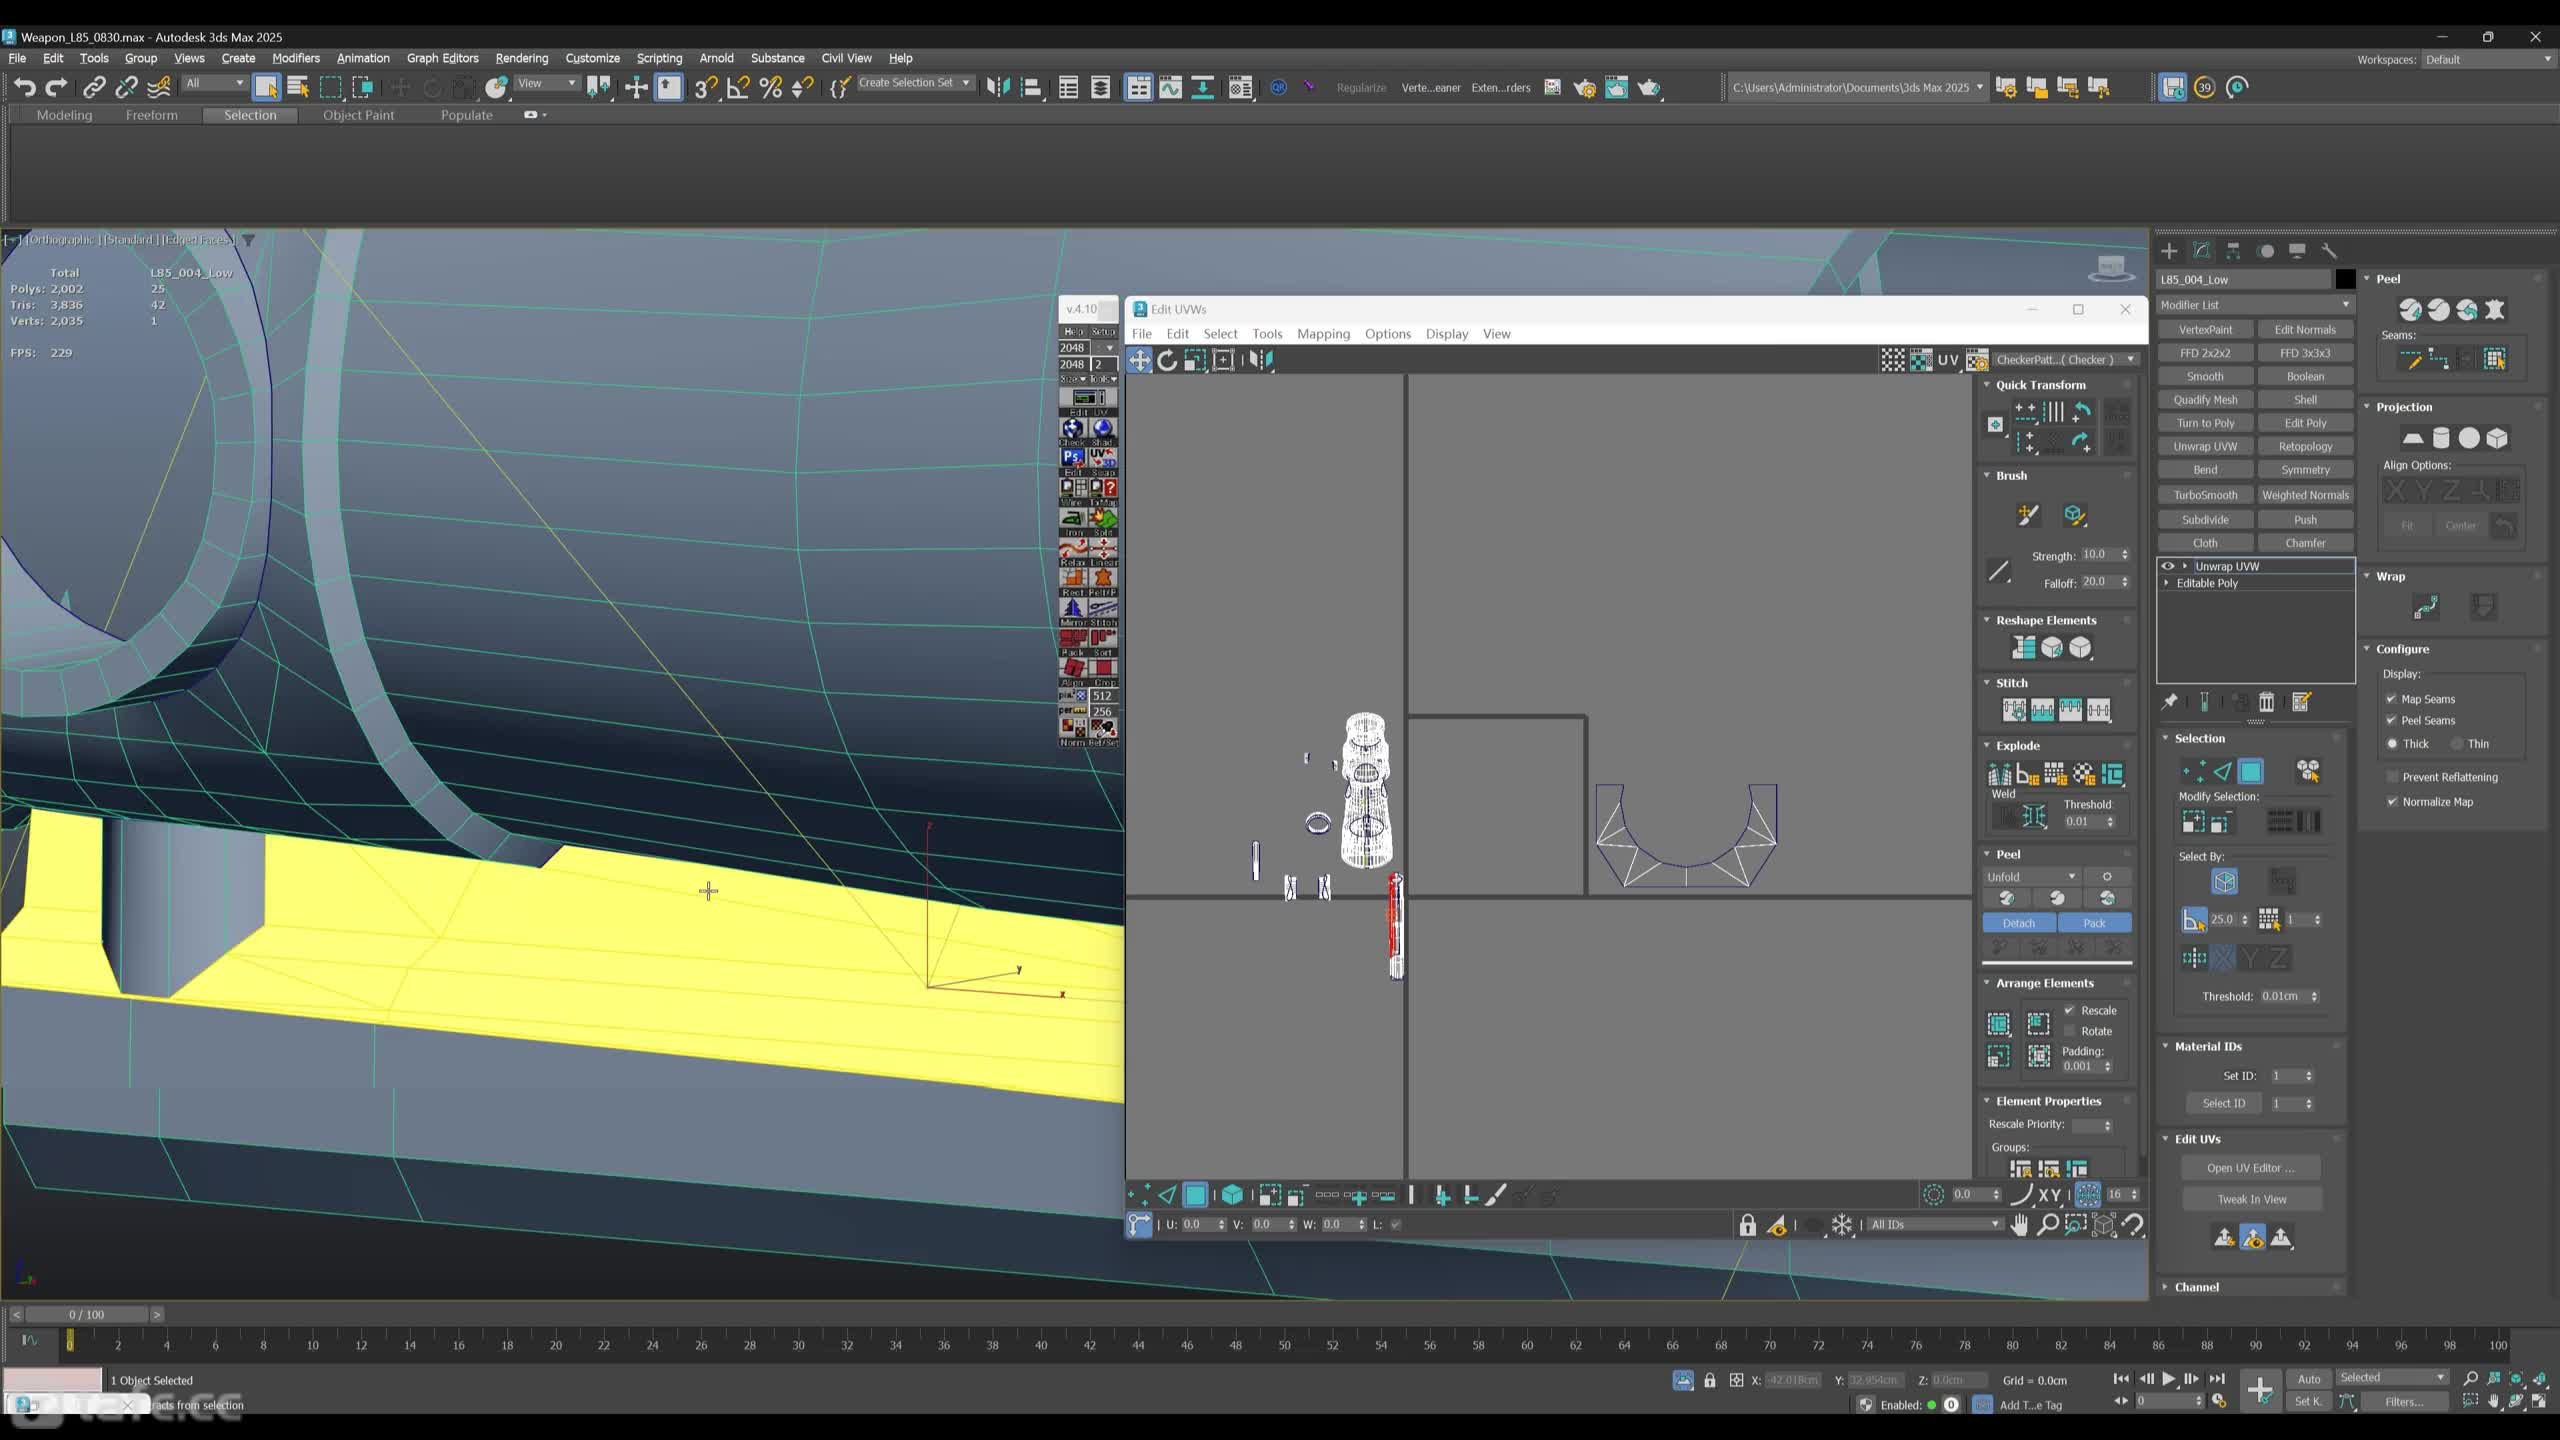Image resolution: width=2560 pixels, height=1440 pixels.
Task: Click the Mirror tool in main toolbar
Action: tap(998, 88)
